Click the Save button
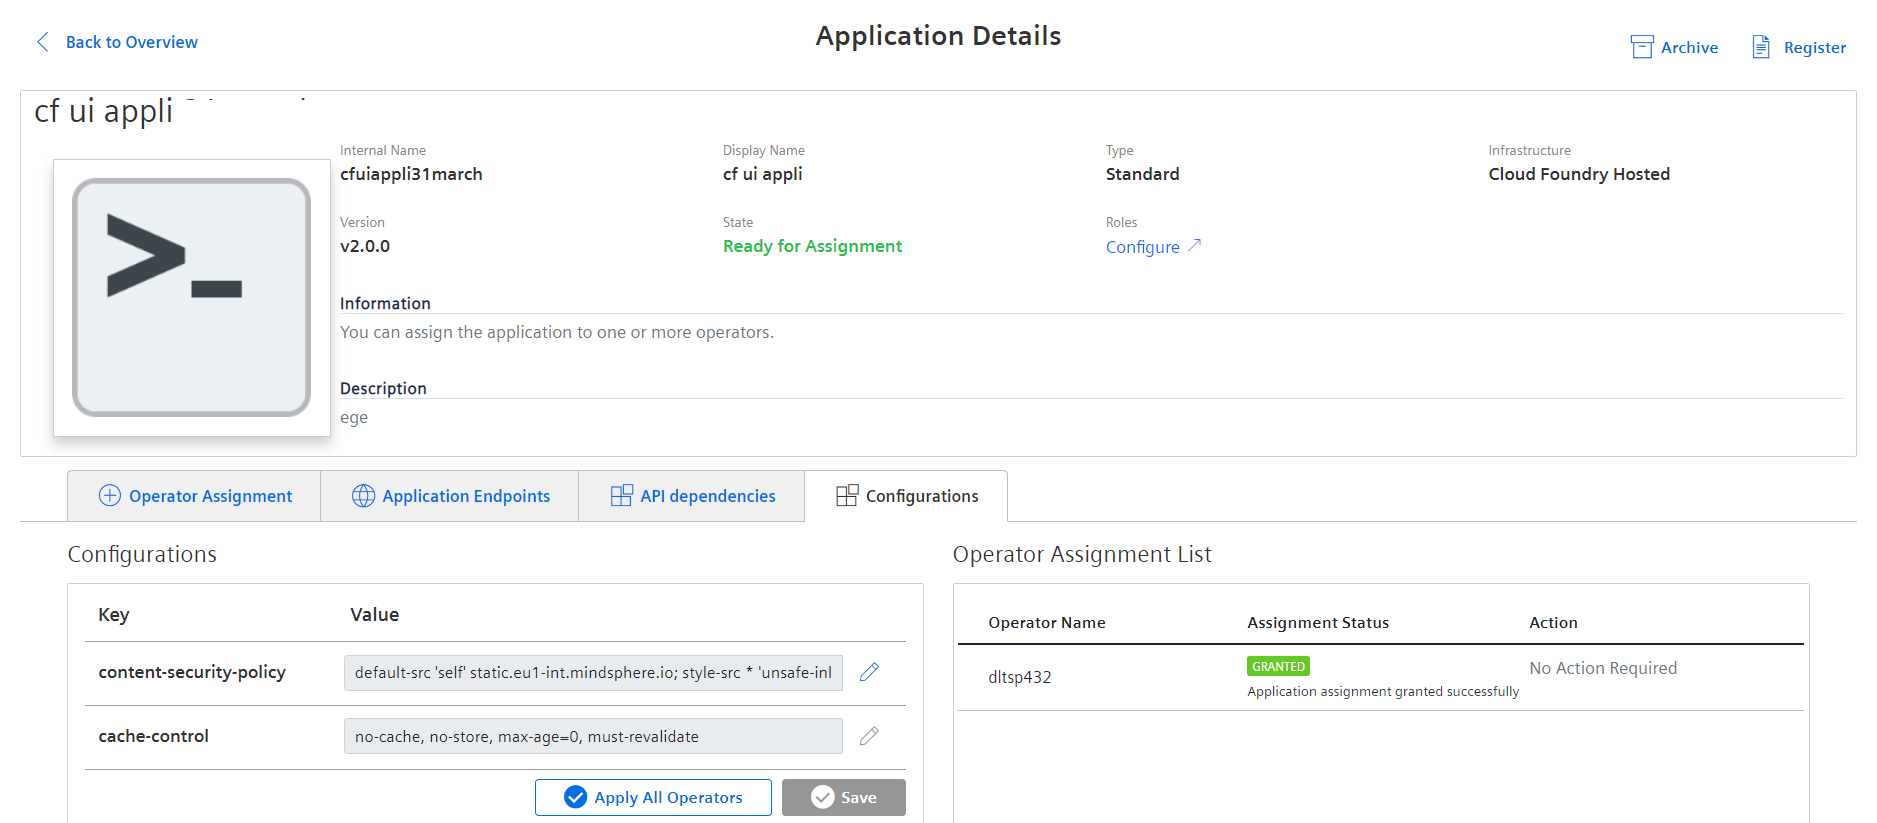 [x=844, y=797]
